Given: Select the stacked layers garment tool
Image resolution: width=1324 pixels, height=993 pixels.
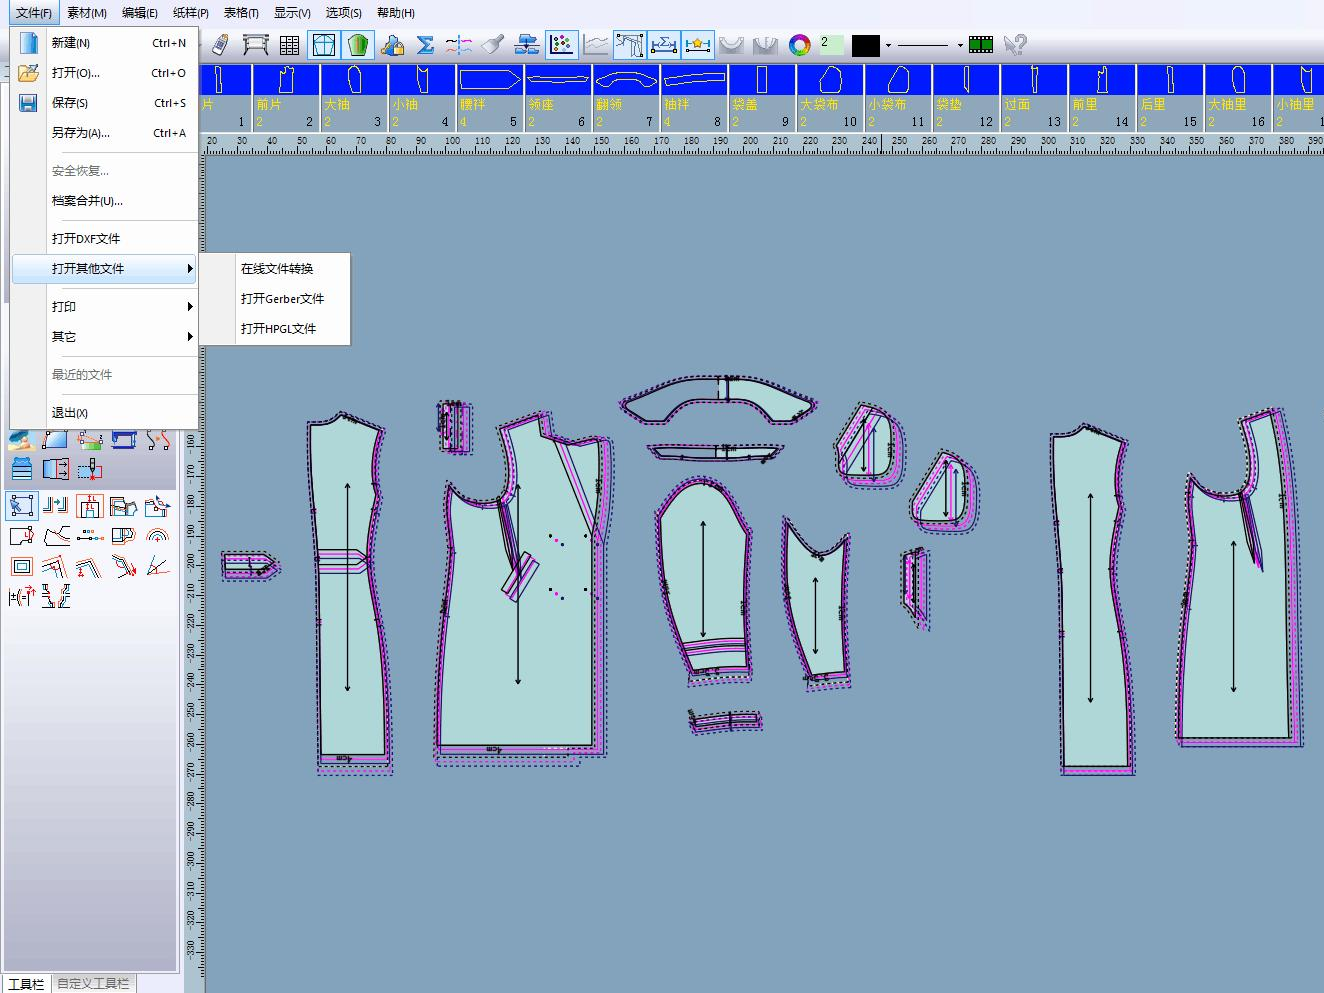Looking at the screenshot, I should tap(22, 469).
